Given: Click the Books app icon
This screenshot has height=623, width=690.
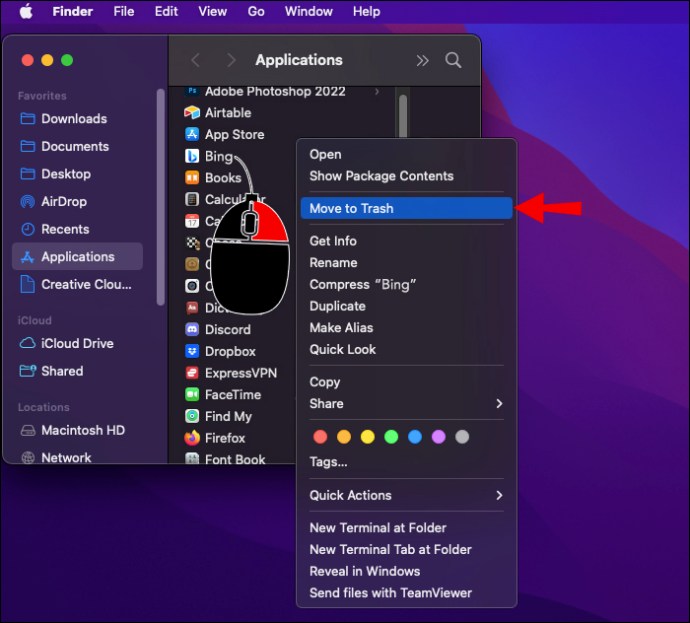Looking at the screenshot, I should [192, 178].
